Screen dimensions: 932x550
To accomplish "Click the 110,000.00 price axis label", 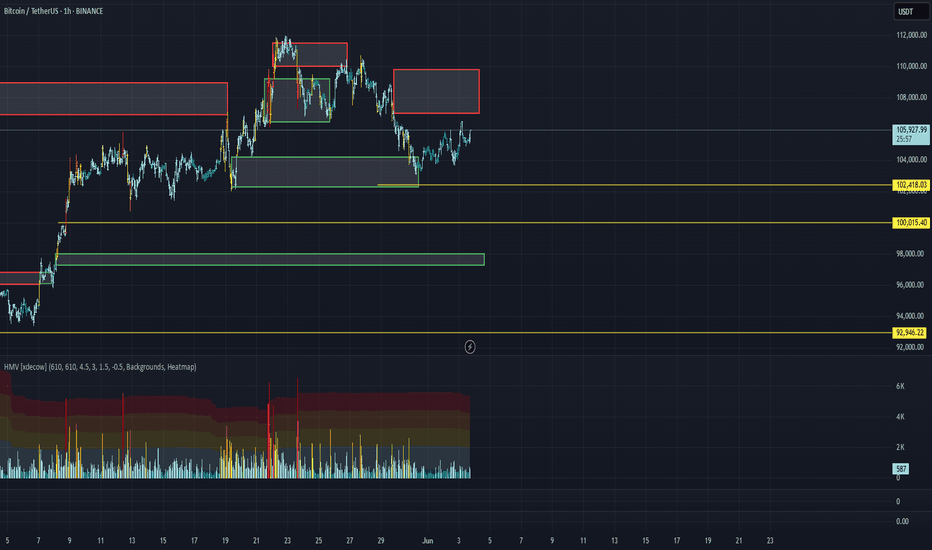I will click(911, 66).
